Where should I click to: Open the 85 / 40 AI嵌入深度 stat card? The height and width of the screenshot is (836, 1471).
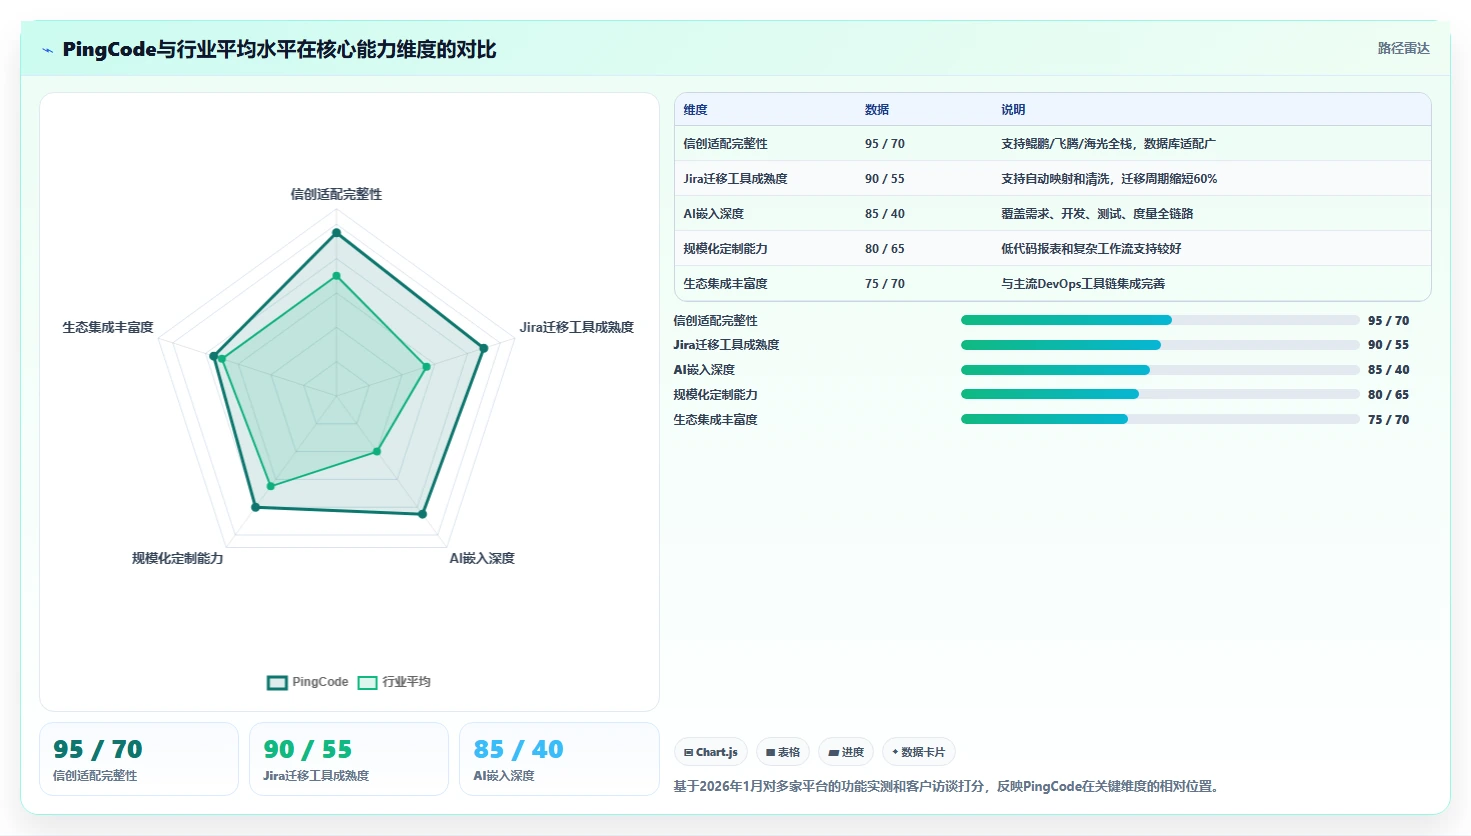tap(559, 759)
